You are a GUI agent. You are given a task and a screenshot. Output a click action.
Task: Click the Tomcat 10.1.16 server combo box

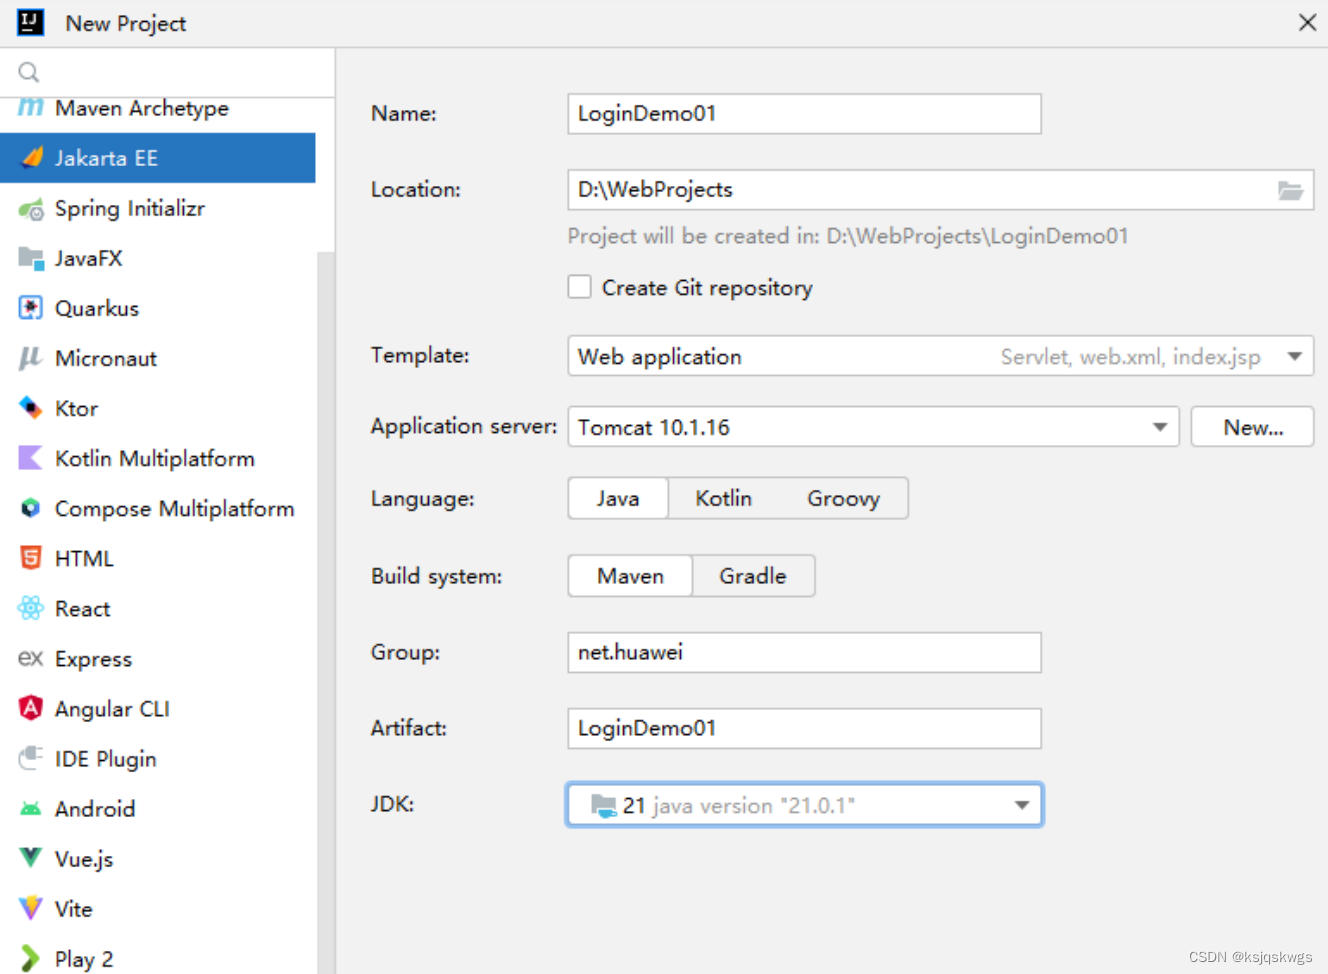pos(873,427)
